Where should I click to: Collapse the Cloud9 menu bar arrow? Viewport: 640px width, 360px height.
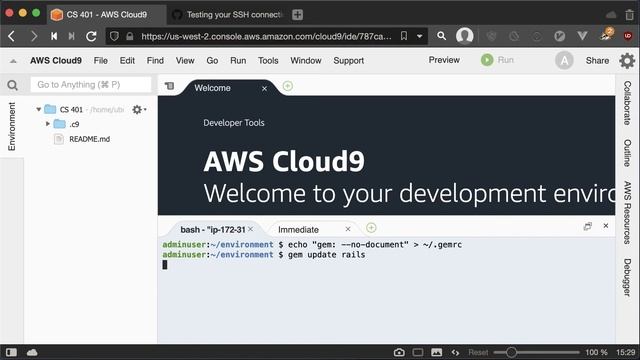pyautogui.click(x=13, y=61)
